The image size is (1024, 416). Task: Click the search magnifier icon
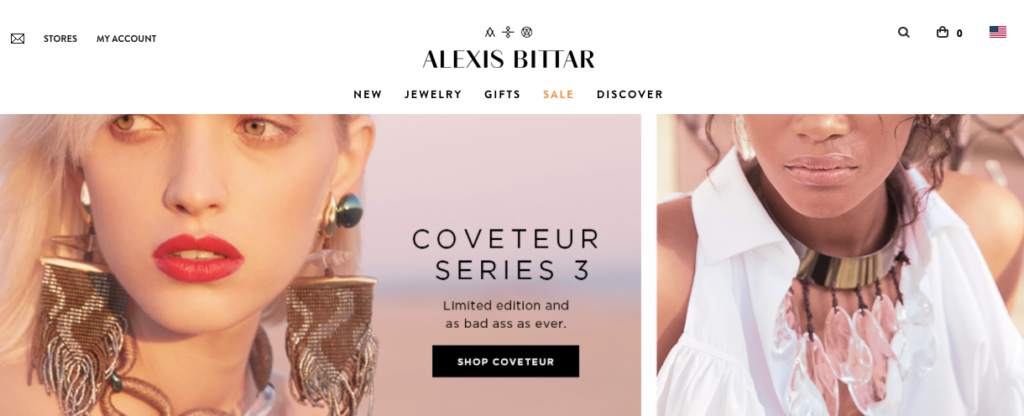pyautogui.click(x=903, y=32)
